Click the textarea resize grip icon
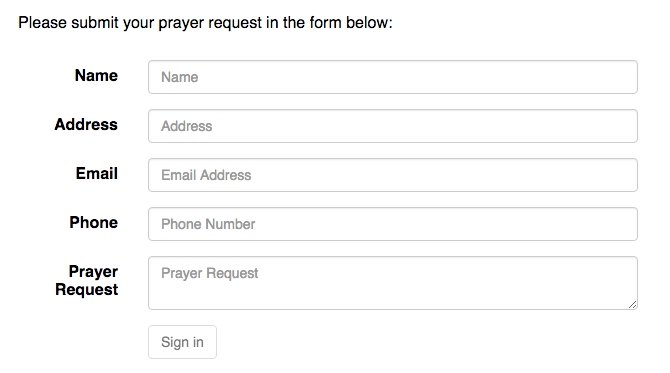Image resolution: width=670 pixels, height=373 pixels. (x=632, y=304)
